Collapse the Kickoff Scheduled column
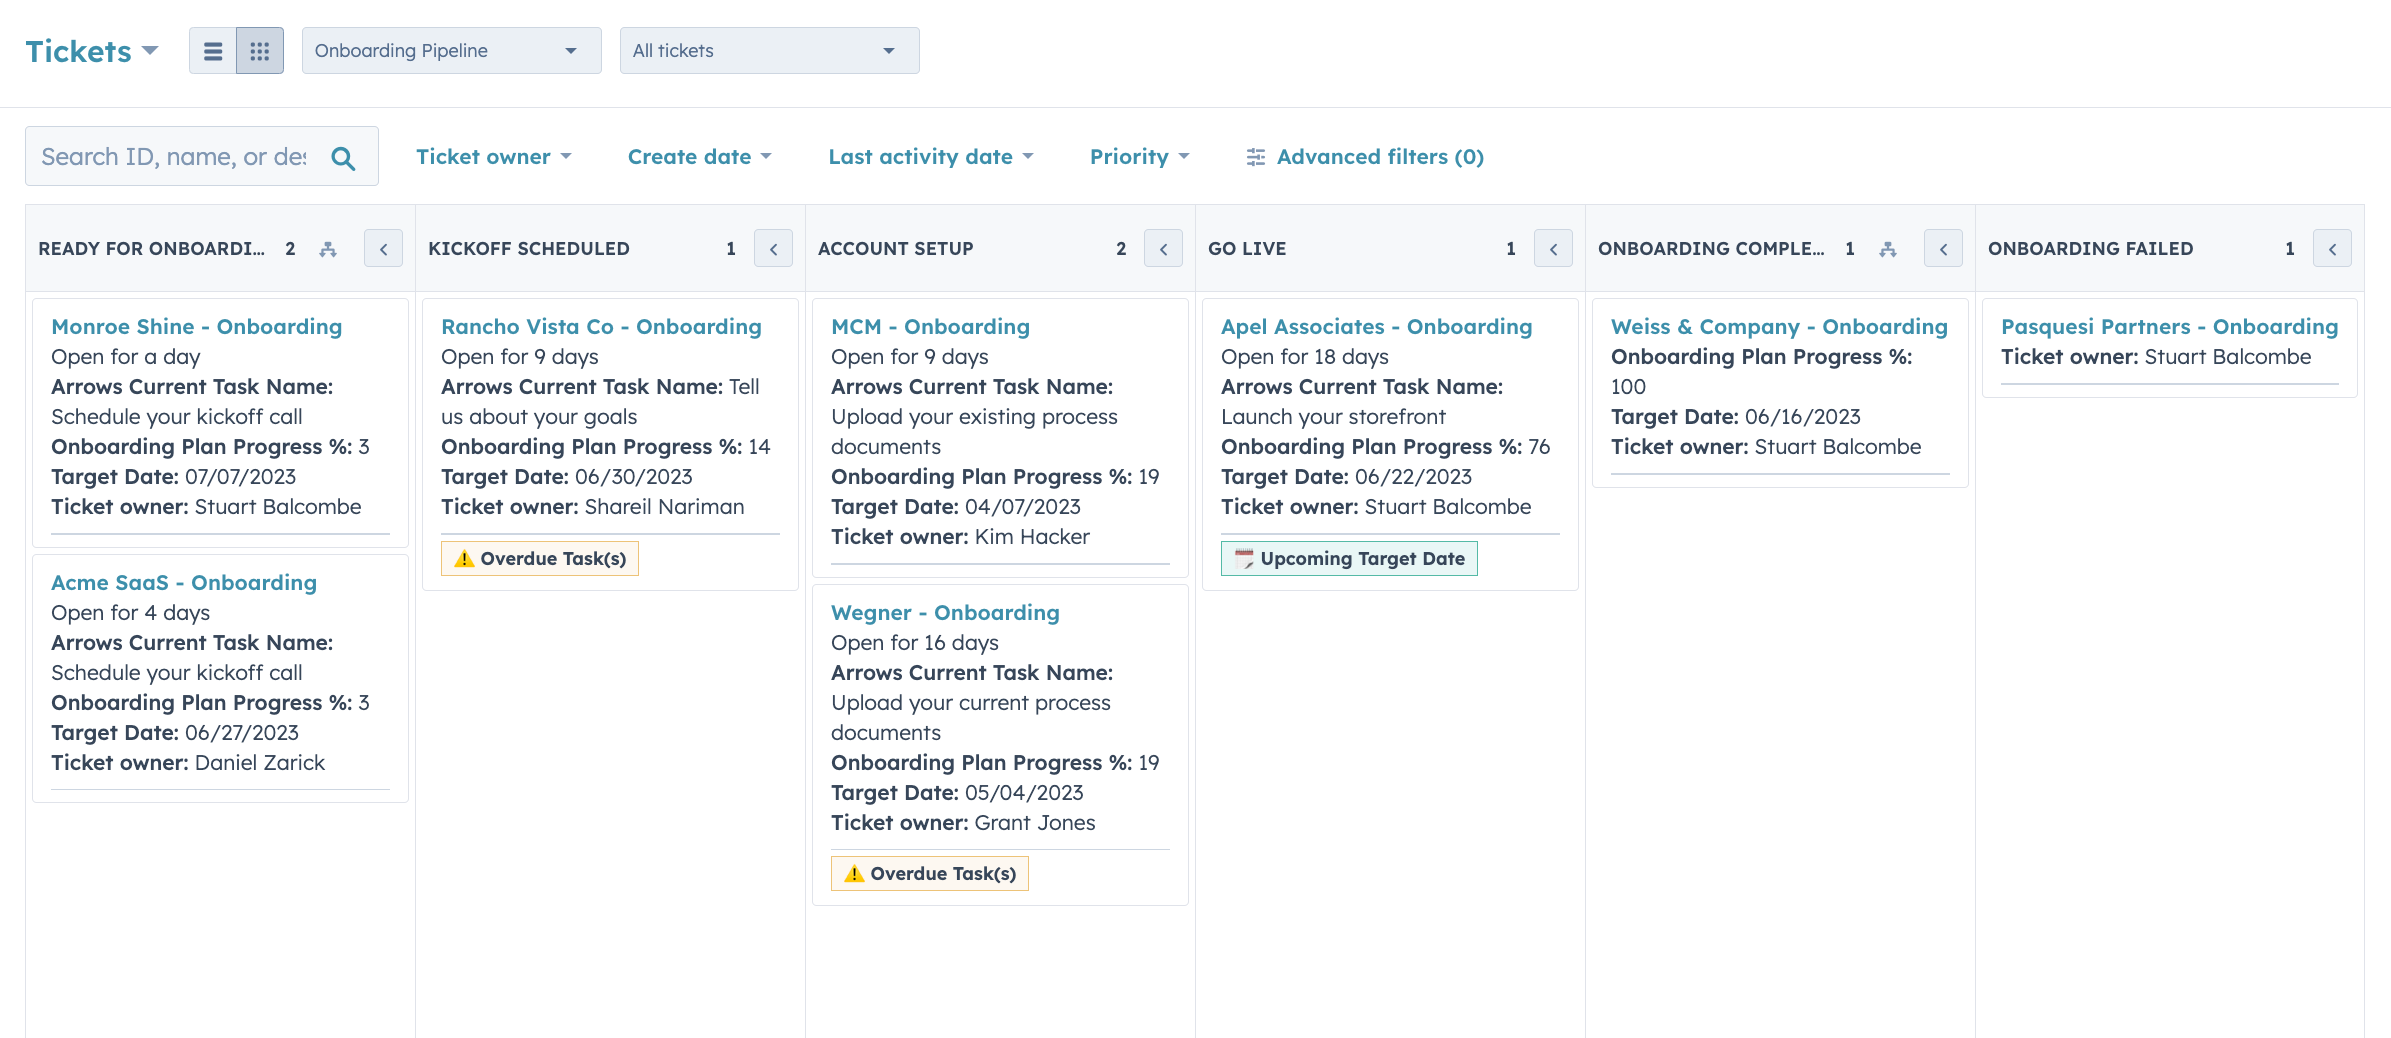The width and height of the screenshot is (2391, 1038). (773, 249)
